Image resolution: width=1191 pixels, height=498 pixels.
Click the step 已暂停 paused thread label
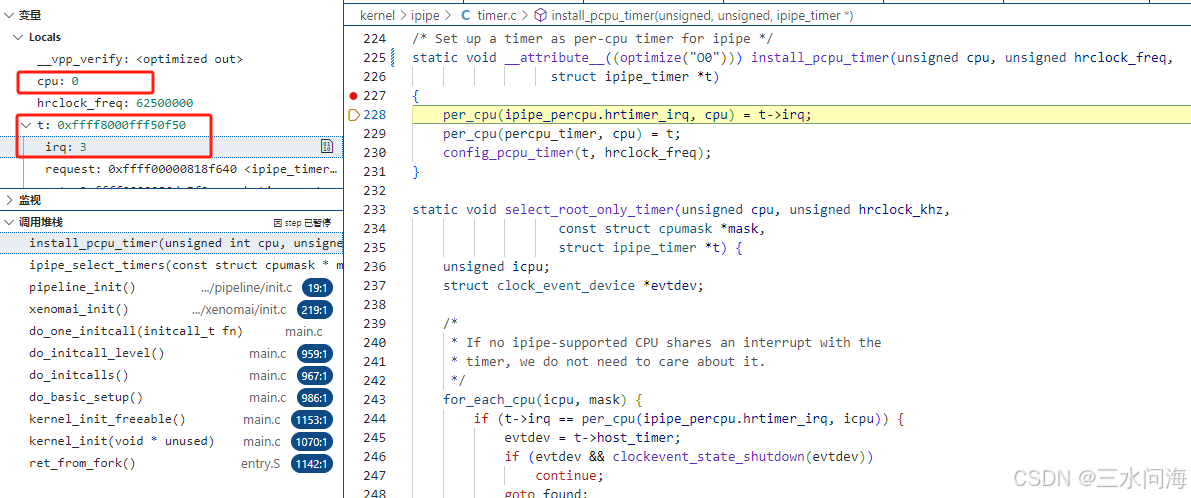(x=302, y=222)
